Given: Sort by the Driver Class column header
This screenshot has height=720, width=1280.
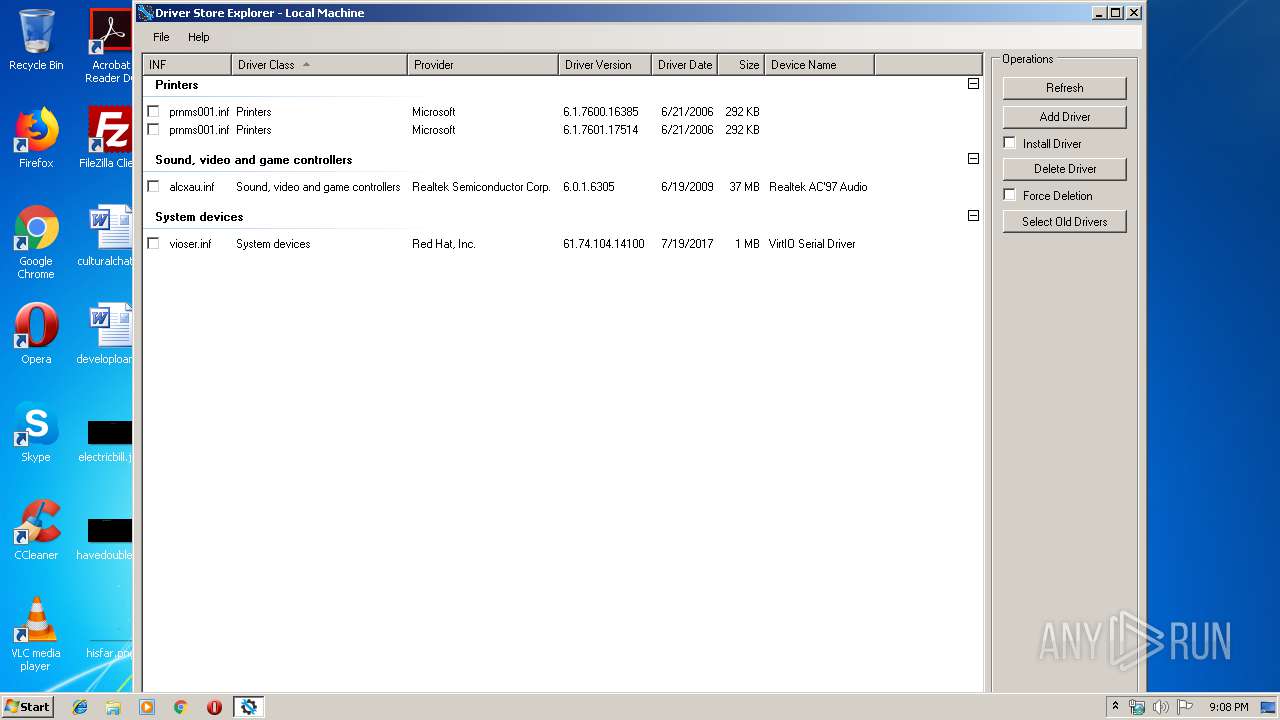Looking at the screenshot, I should click(x=319, y=64).
